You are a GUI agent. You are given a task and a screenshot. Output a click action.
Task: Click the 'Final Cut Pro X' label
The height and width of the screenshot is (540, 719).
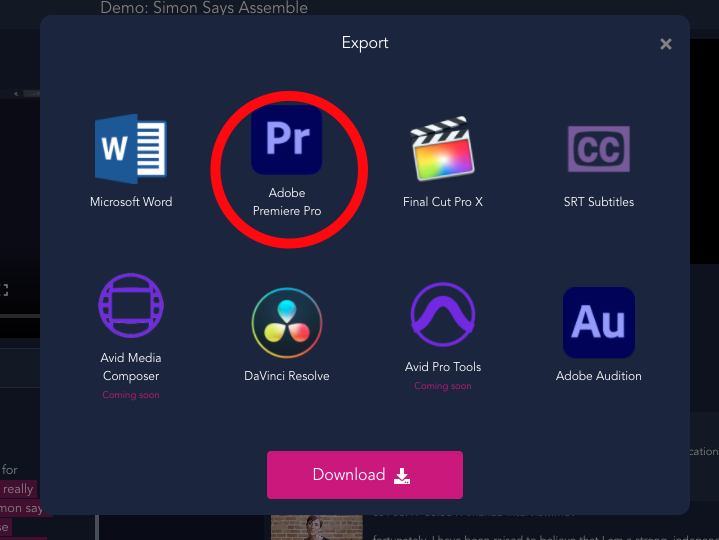click(443, 202)
